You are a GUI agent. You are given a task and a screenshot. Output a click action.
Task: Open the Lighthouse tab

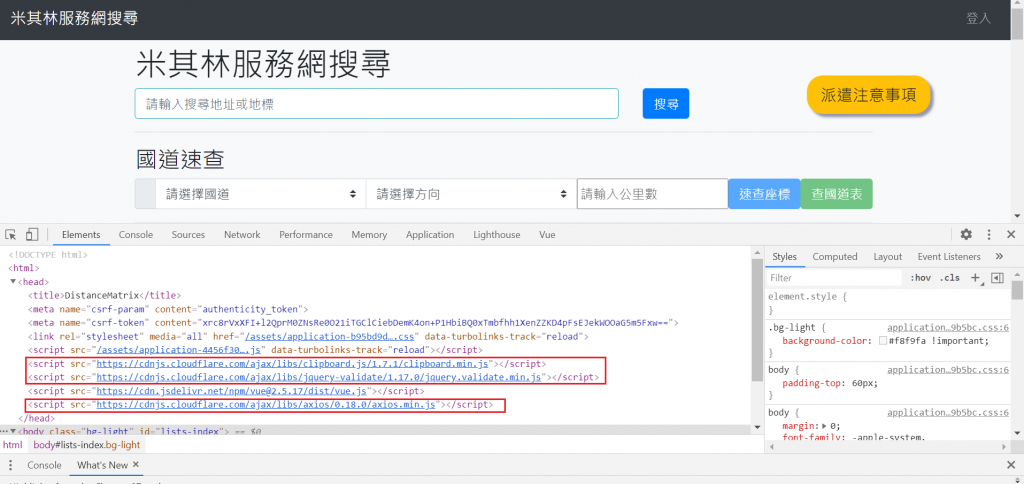coord(496,234)
